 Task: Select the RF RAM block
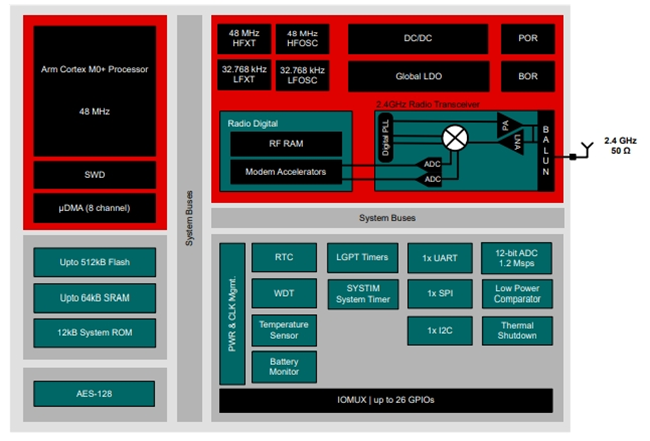pos(286,144)
